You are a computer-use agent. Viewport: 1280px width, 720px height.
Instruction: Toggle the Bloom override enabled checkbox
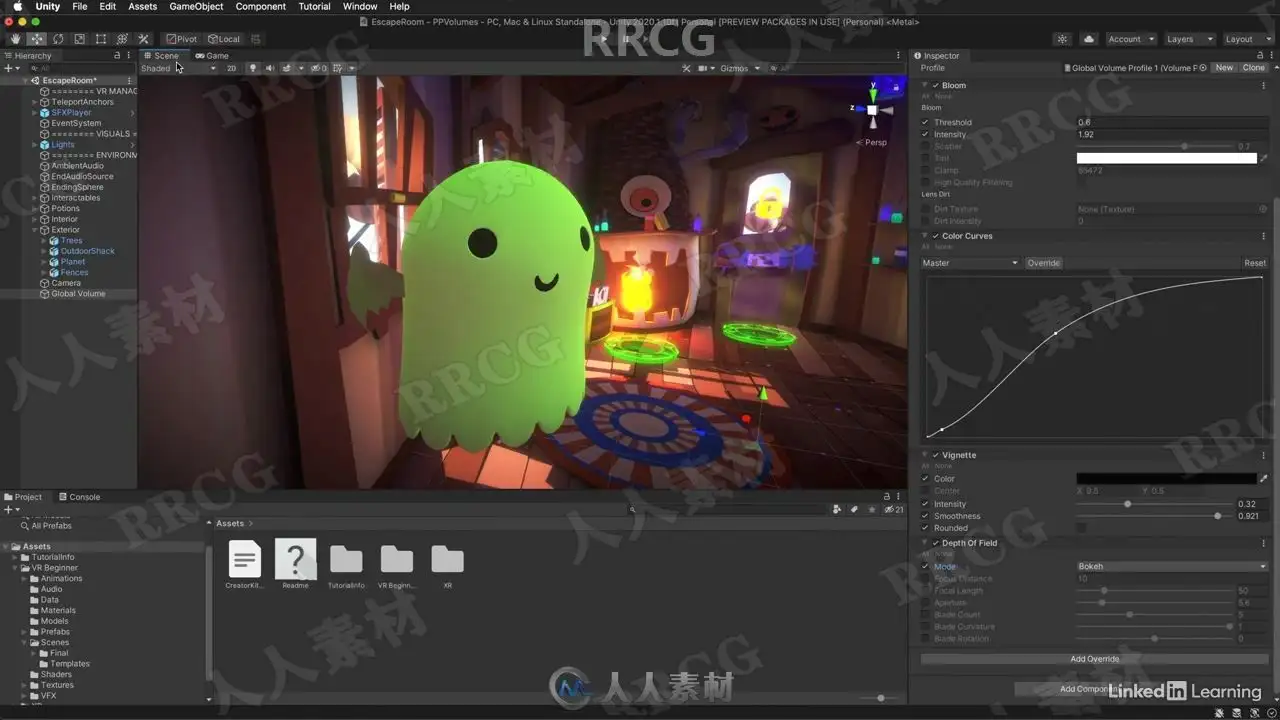[x=936, y=86]
